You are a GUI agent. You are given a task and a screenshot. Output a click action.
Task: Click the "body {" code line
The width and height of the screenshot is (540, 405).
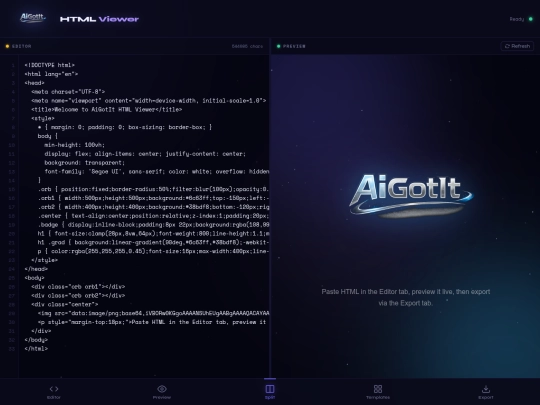(x=48, y=136)
